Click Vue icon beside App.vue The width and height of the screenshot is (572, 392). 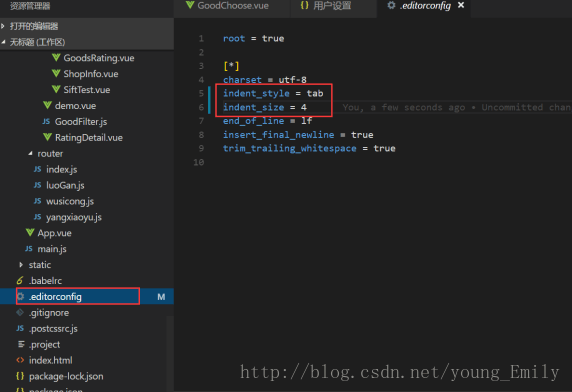pos(30,233)
